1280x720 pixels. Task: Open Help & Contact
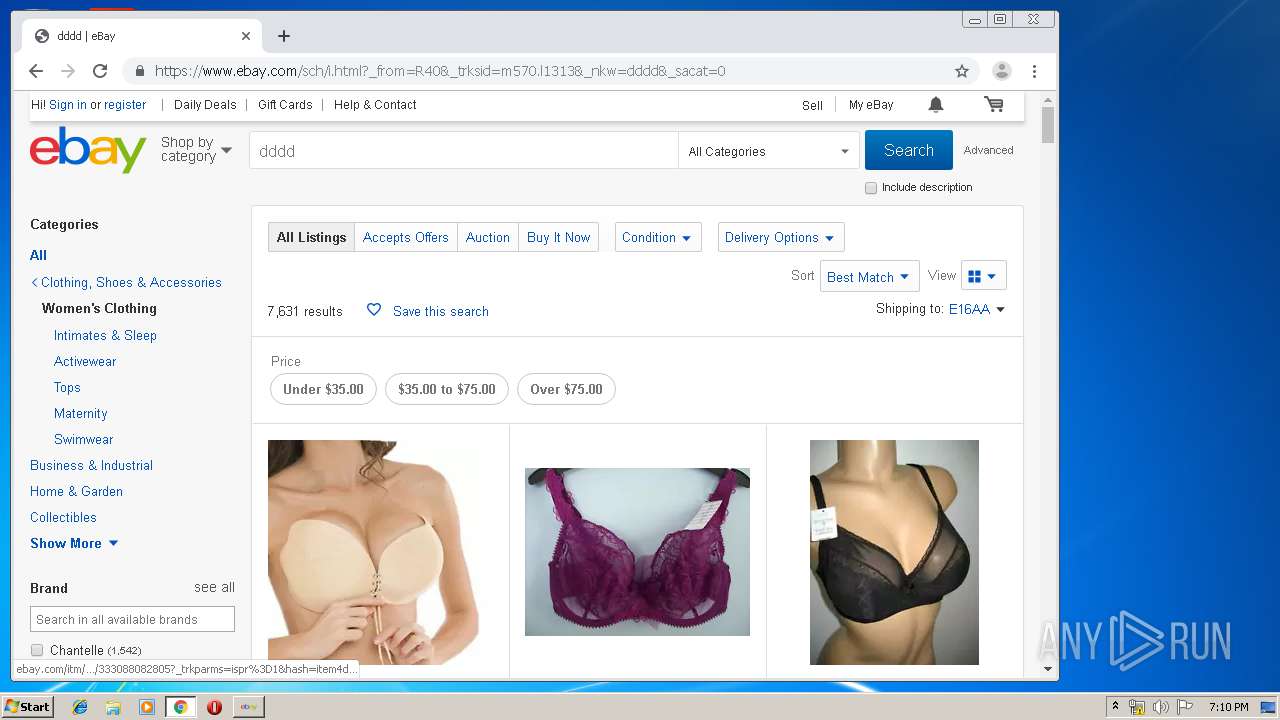tap(375, 104)
